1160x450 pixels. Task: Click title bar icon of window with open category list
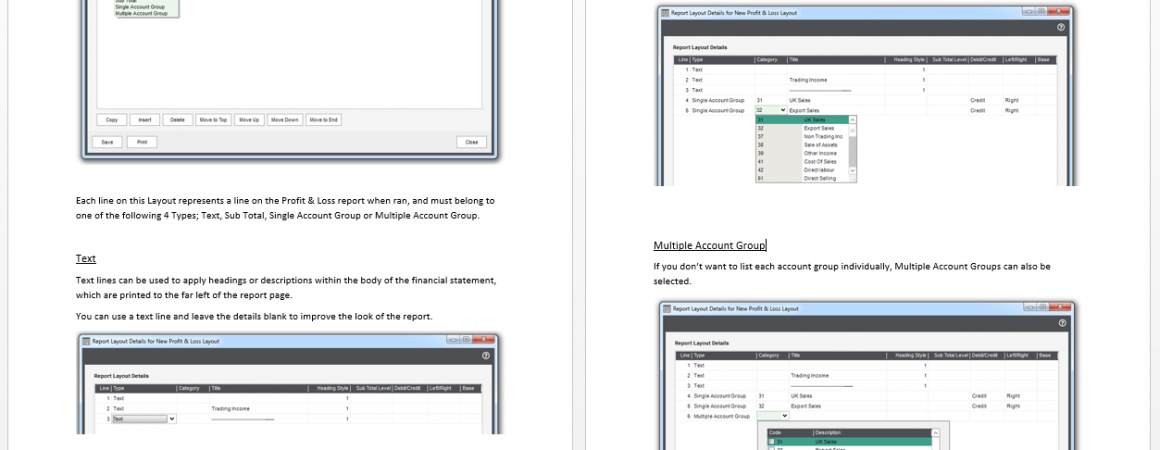pyautogui.click(x=665, y=13)
